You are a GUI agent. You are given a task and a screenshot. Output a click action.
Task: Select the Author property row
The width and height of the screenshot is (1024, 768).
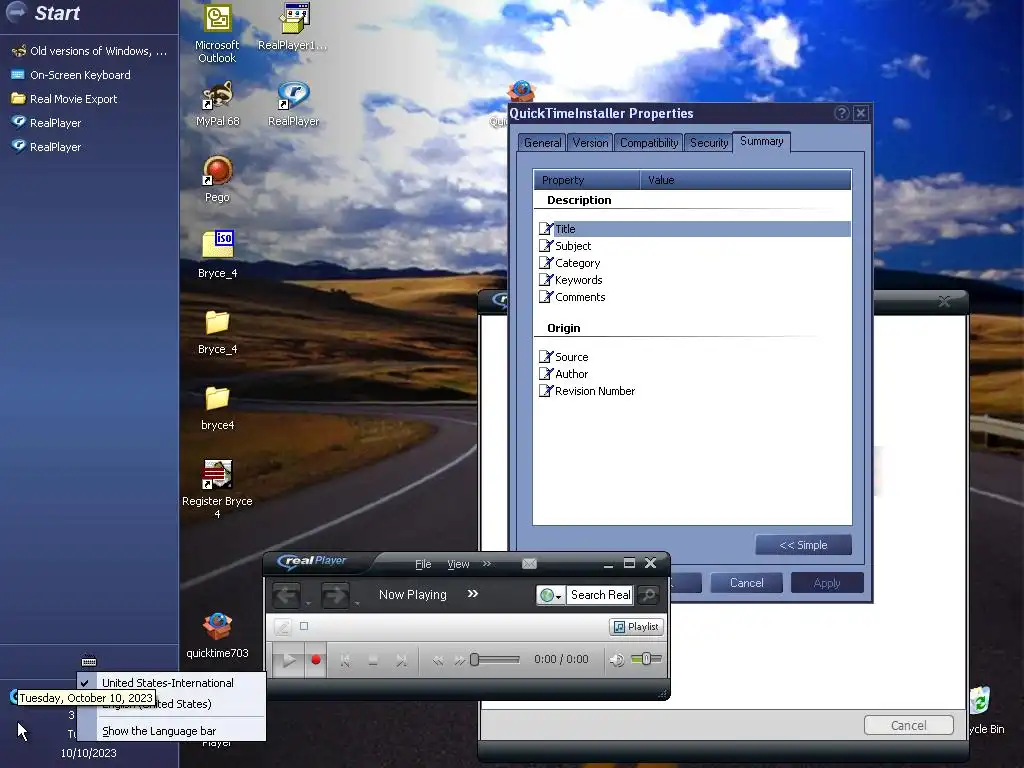693,374
